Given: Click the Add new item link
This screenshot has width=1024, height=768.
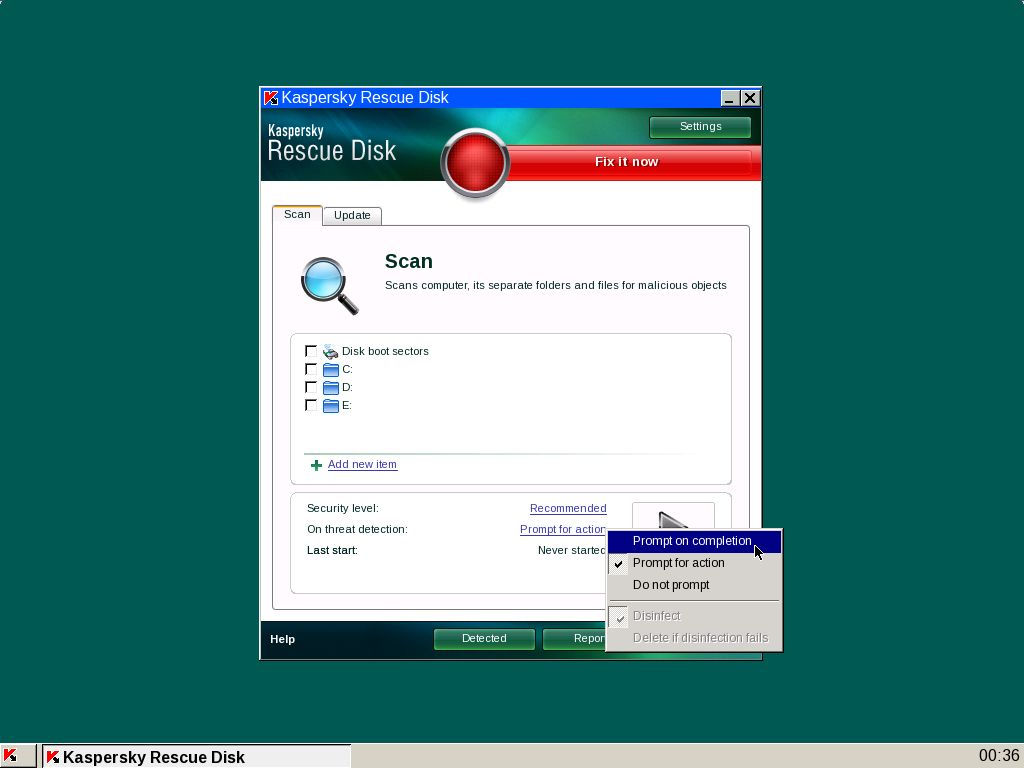Looking at the screenshot, I should tap(362, 464).
